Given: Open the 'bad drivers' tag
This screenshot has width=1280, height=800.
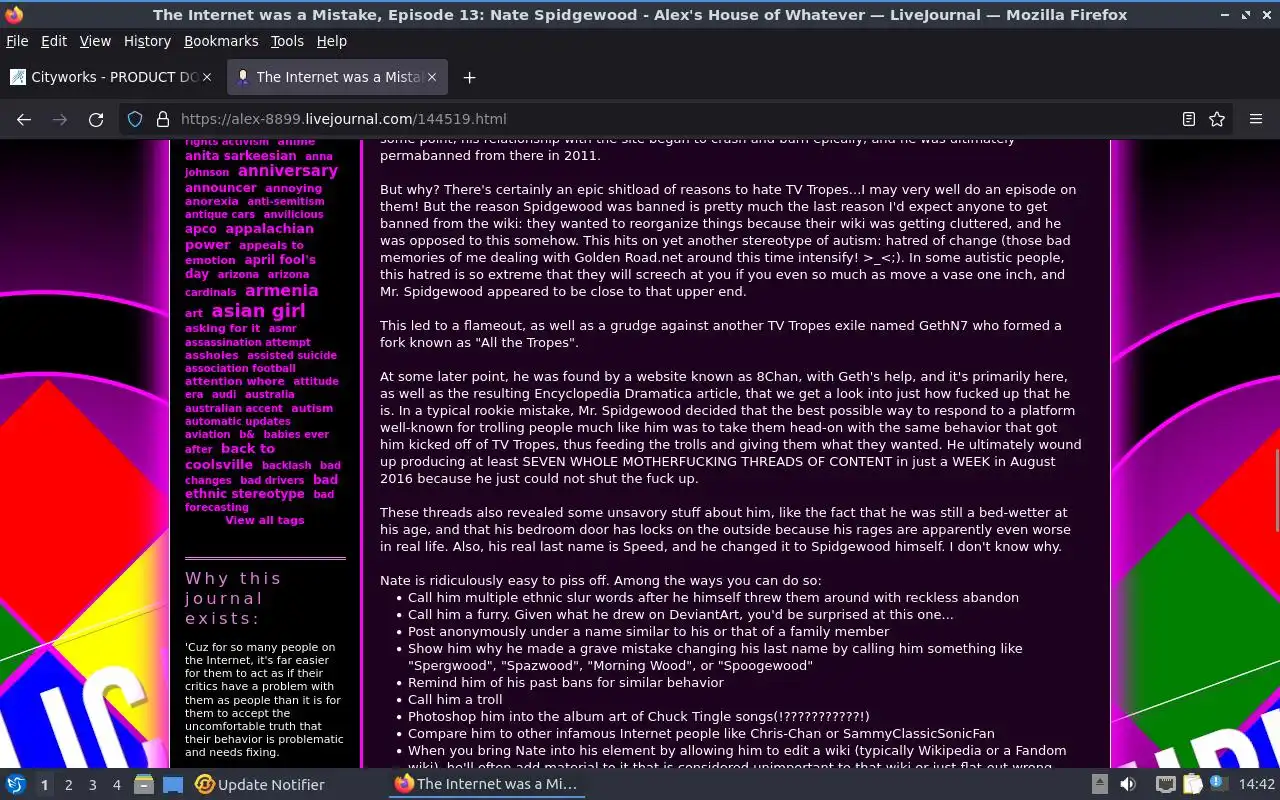Looking at the screenshot, I should [272, 481].
